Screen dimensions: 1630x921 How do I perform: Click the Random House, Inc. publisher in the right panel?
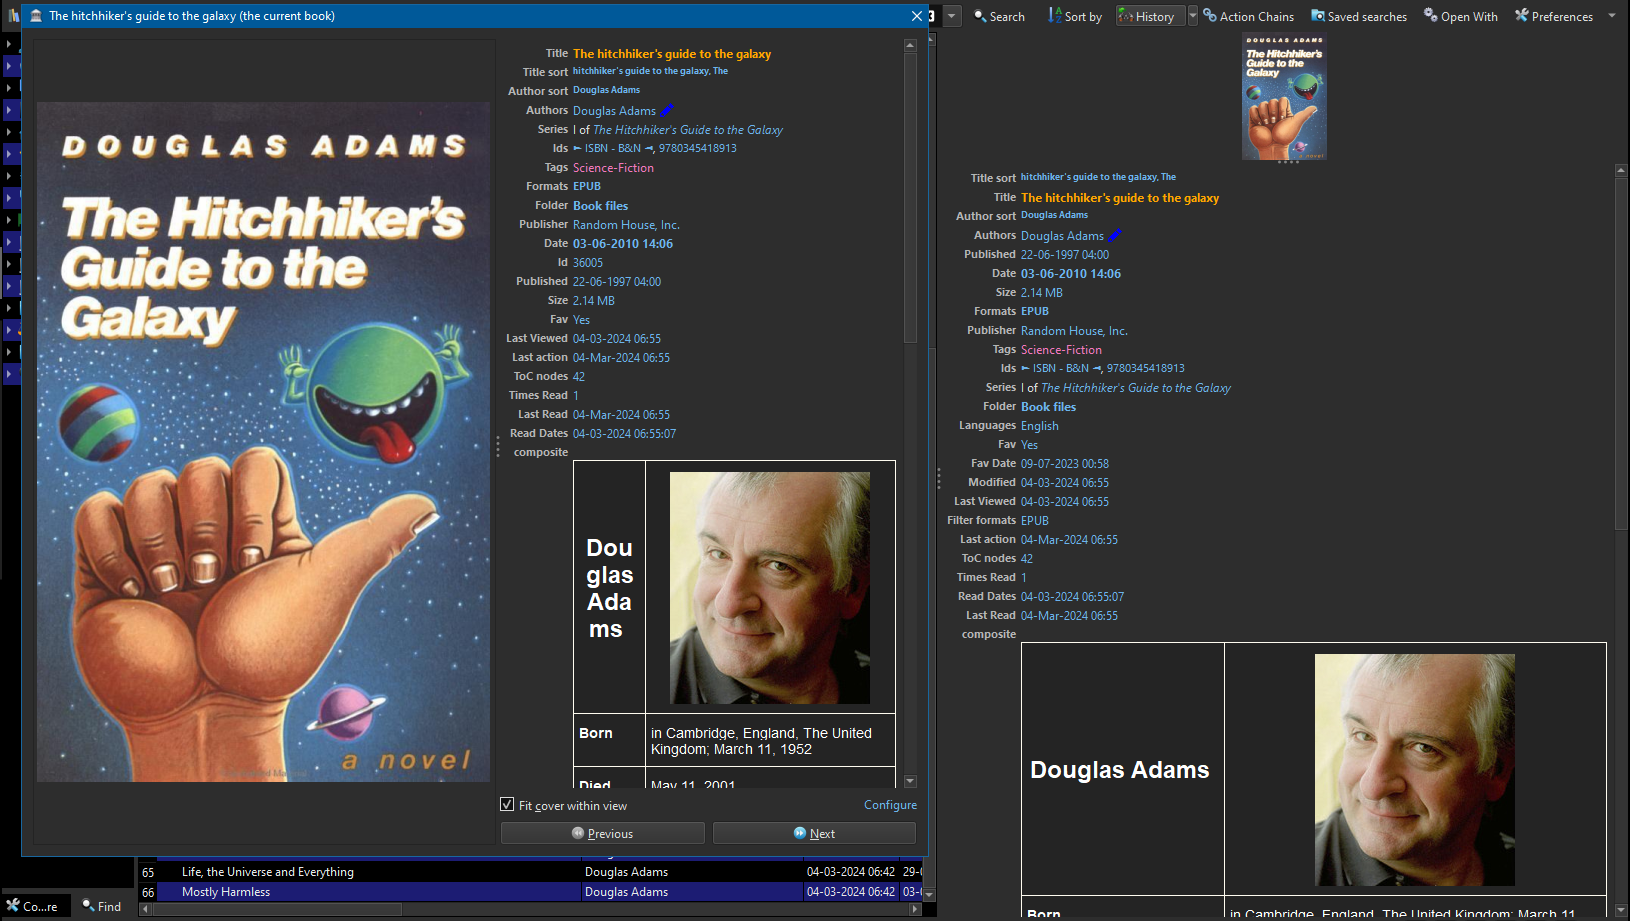point(1074,331)
